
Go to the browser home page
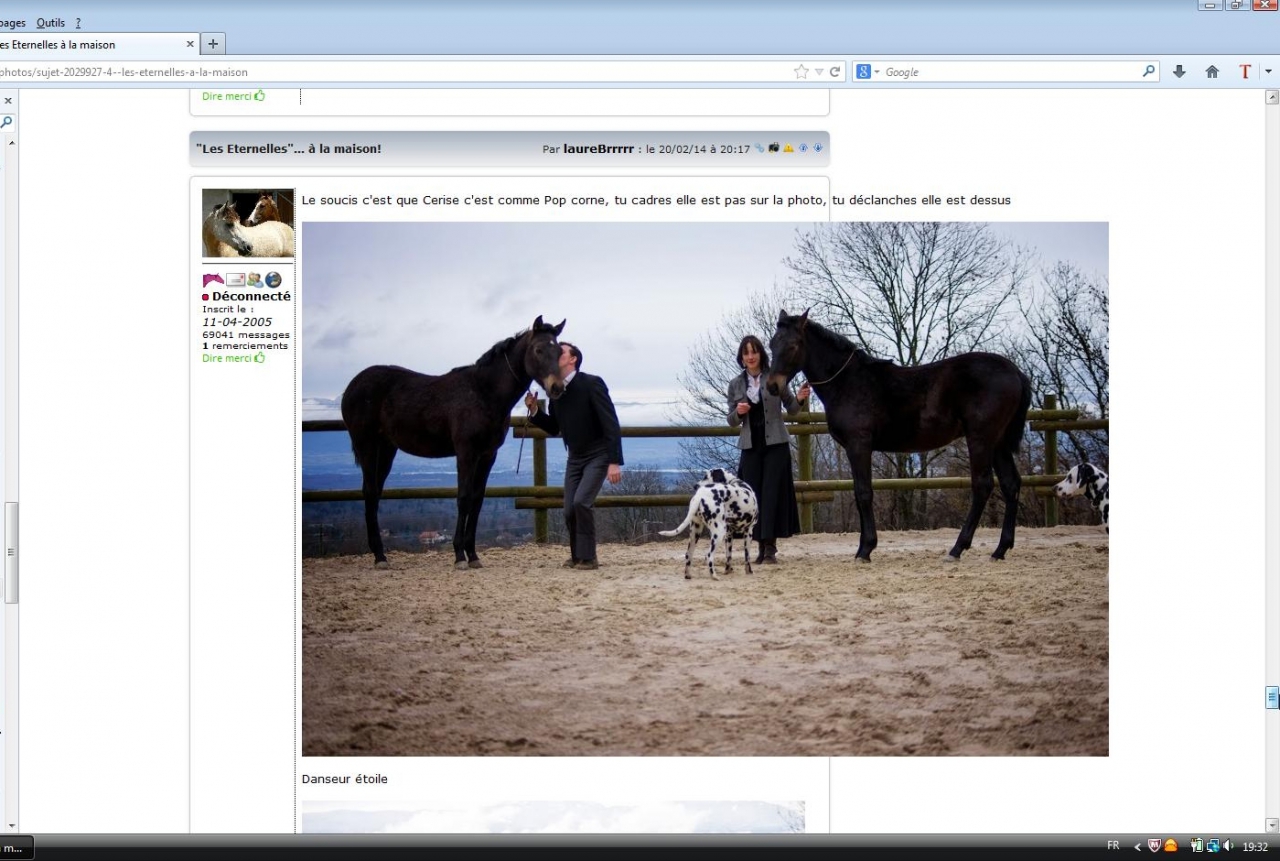click(x=1212, y=72)
